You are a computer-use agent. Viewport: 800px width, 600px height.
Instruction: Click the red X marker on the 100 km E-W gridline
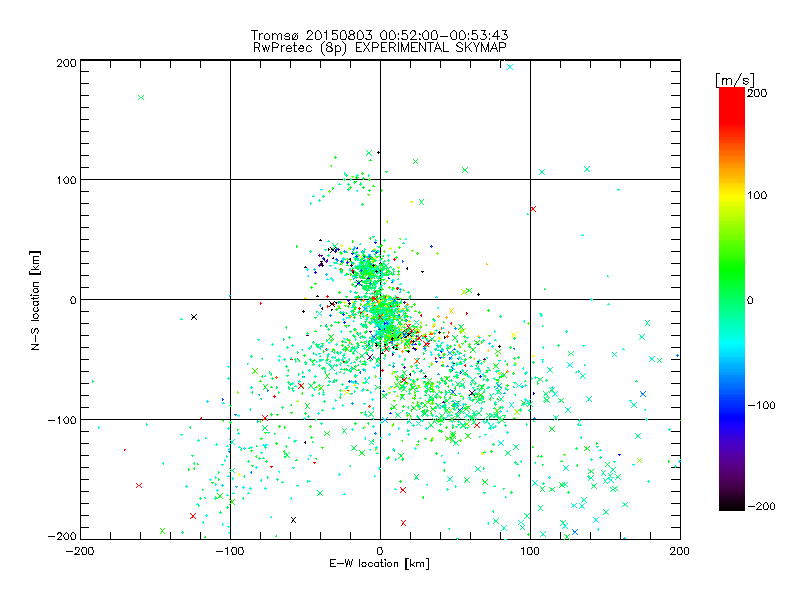tap(533, 209)
